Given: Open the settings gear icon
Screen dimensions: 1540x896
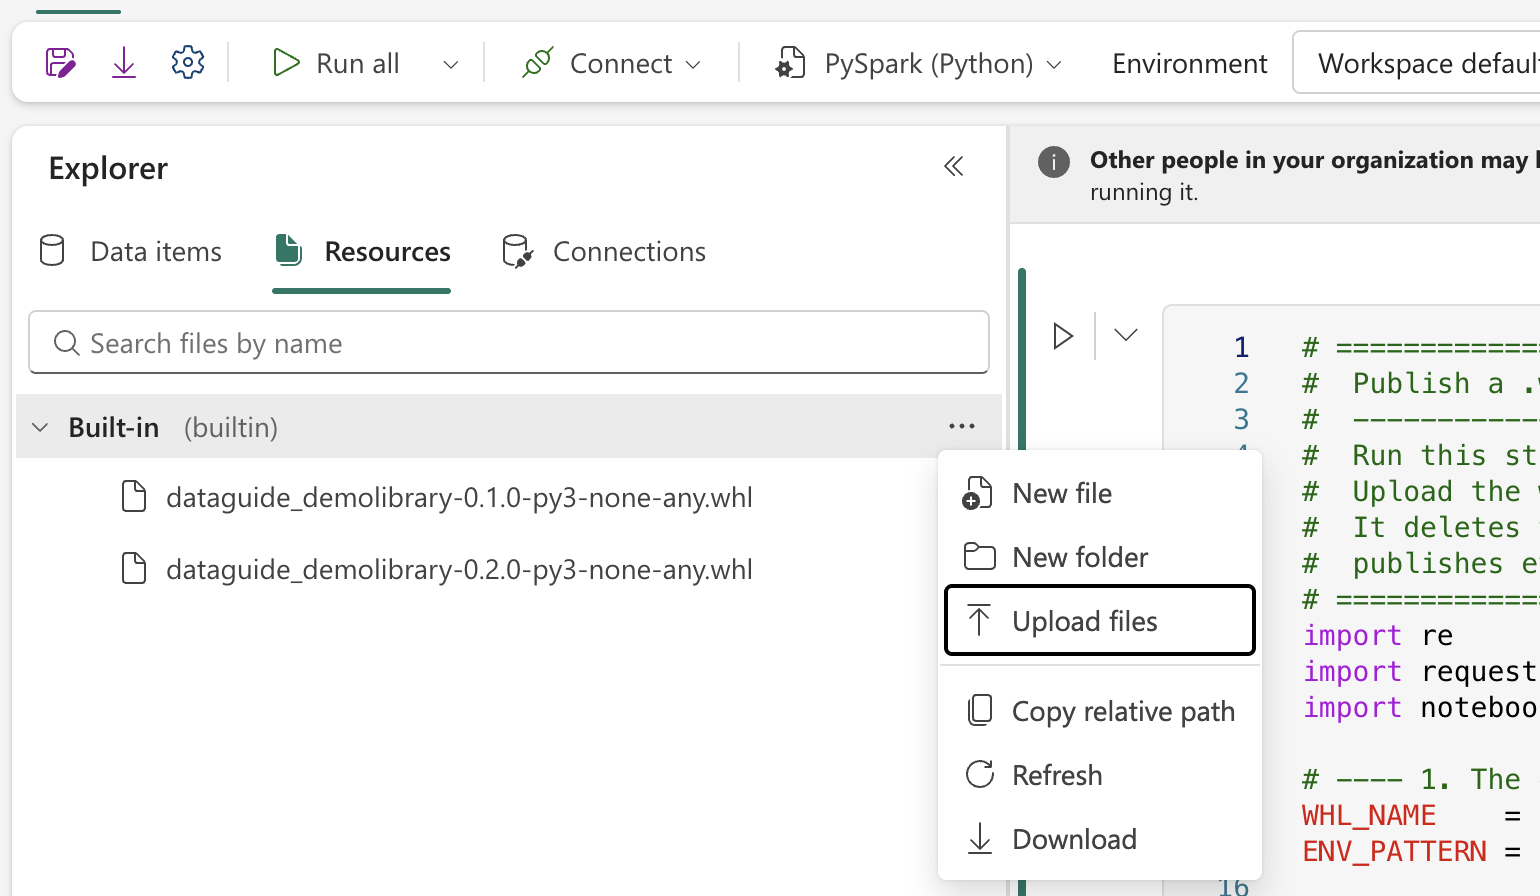Looking at the screenshot, I should coord(188,63).
